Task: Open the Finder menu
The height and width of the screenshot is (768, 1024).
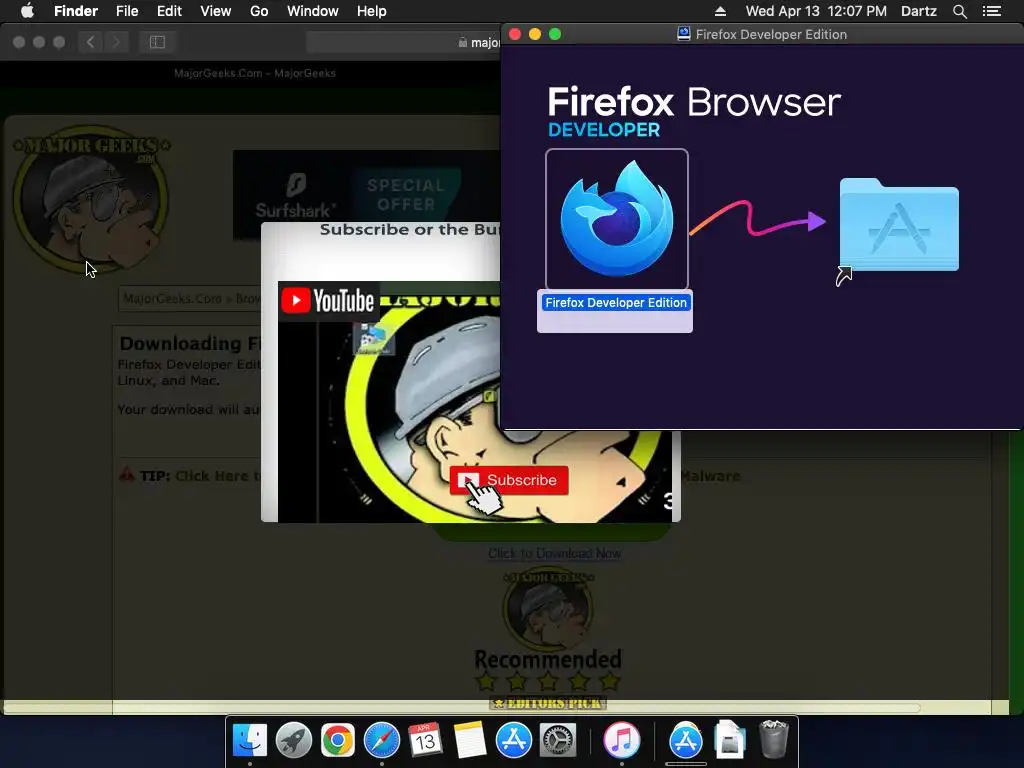Action: coord(76,11)
